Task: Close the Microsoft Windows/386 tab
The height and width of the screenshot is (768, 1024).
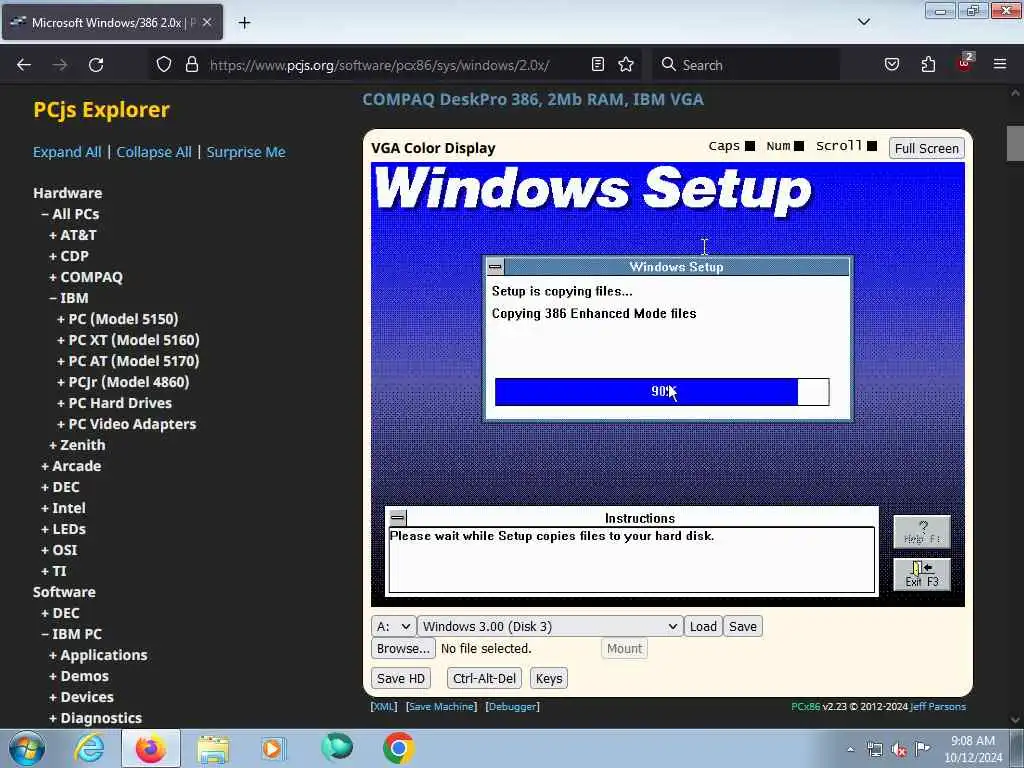Action: 207,22
